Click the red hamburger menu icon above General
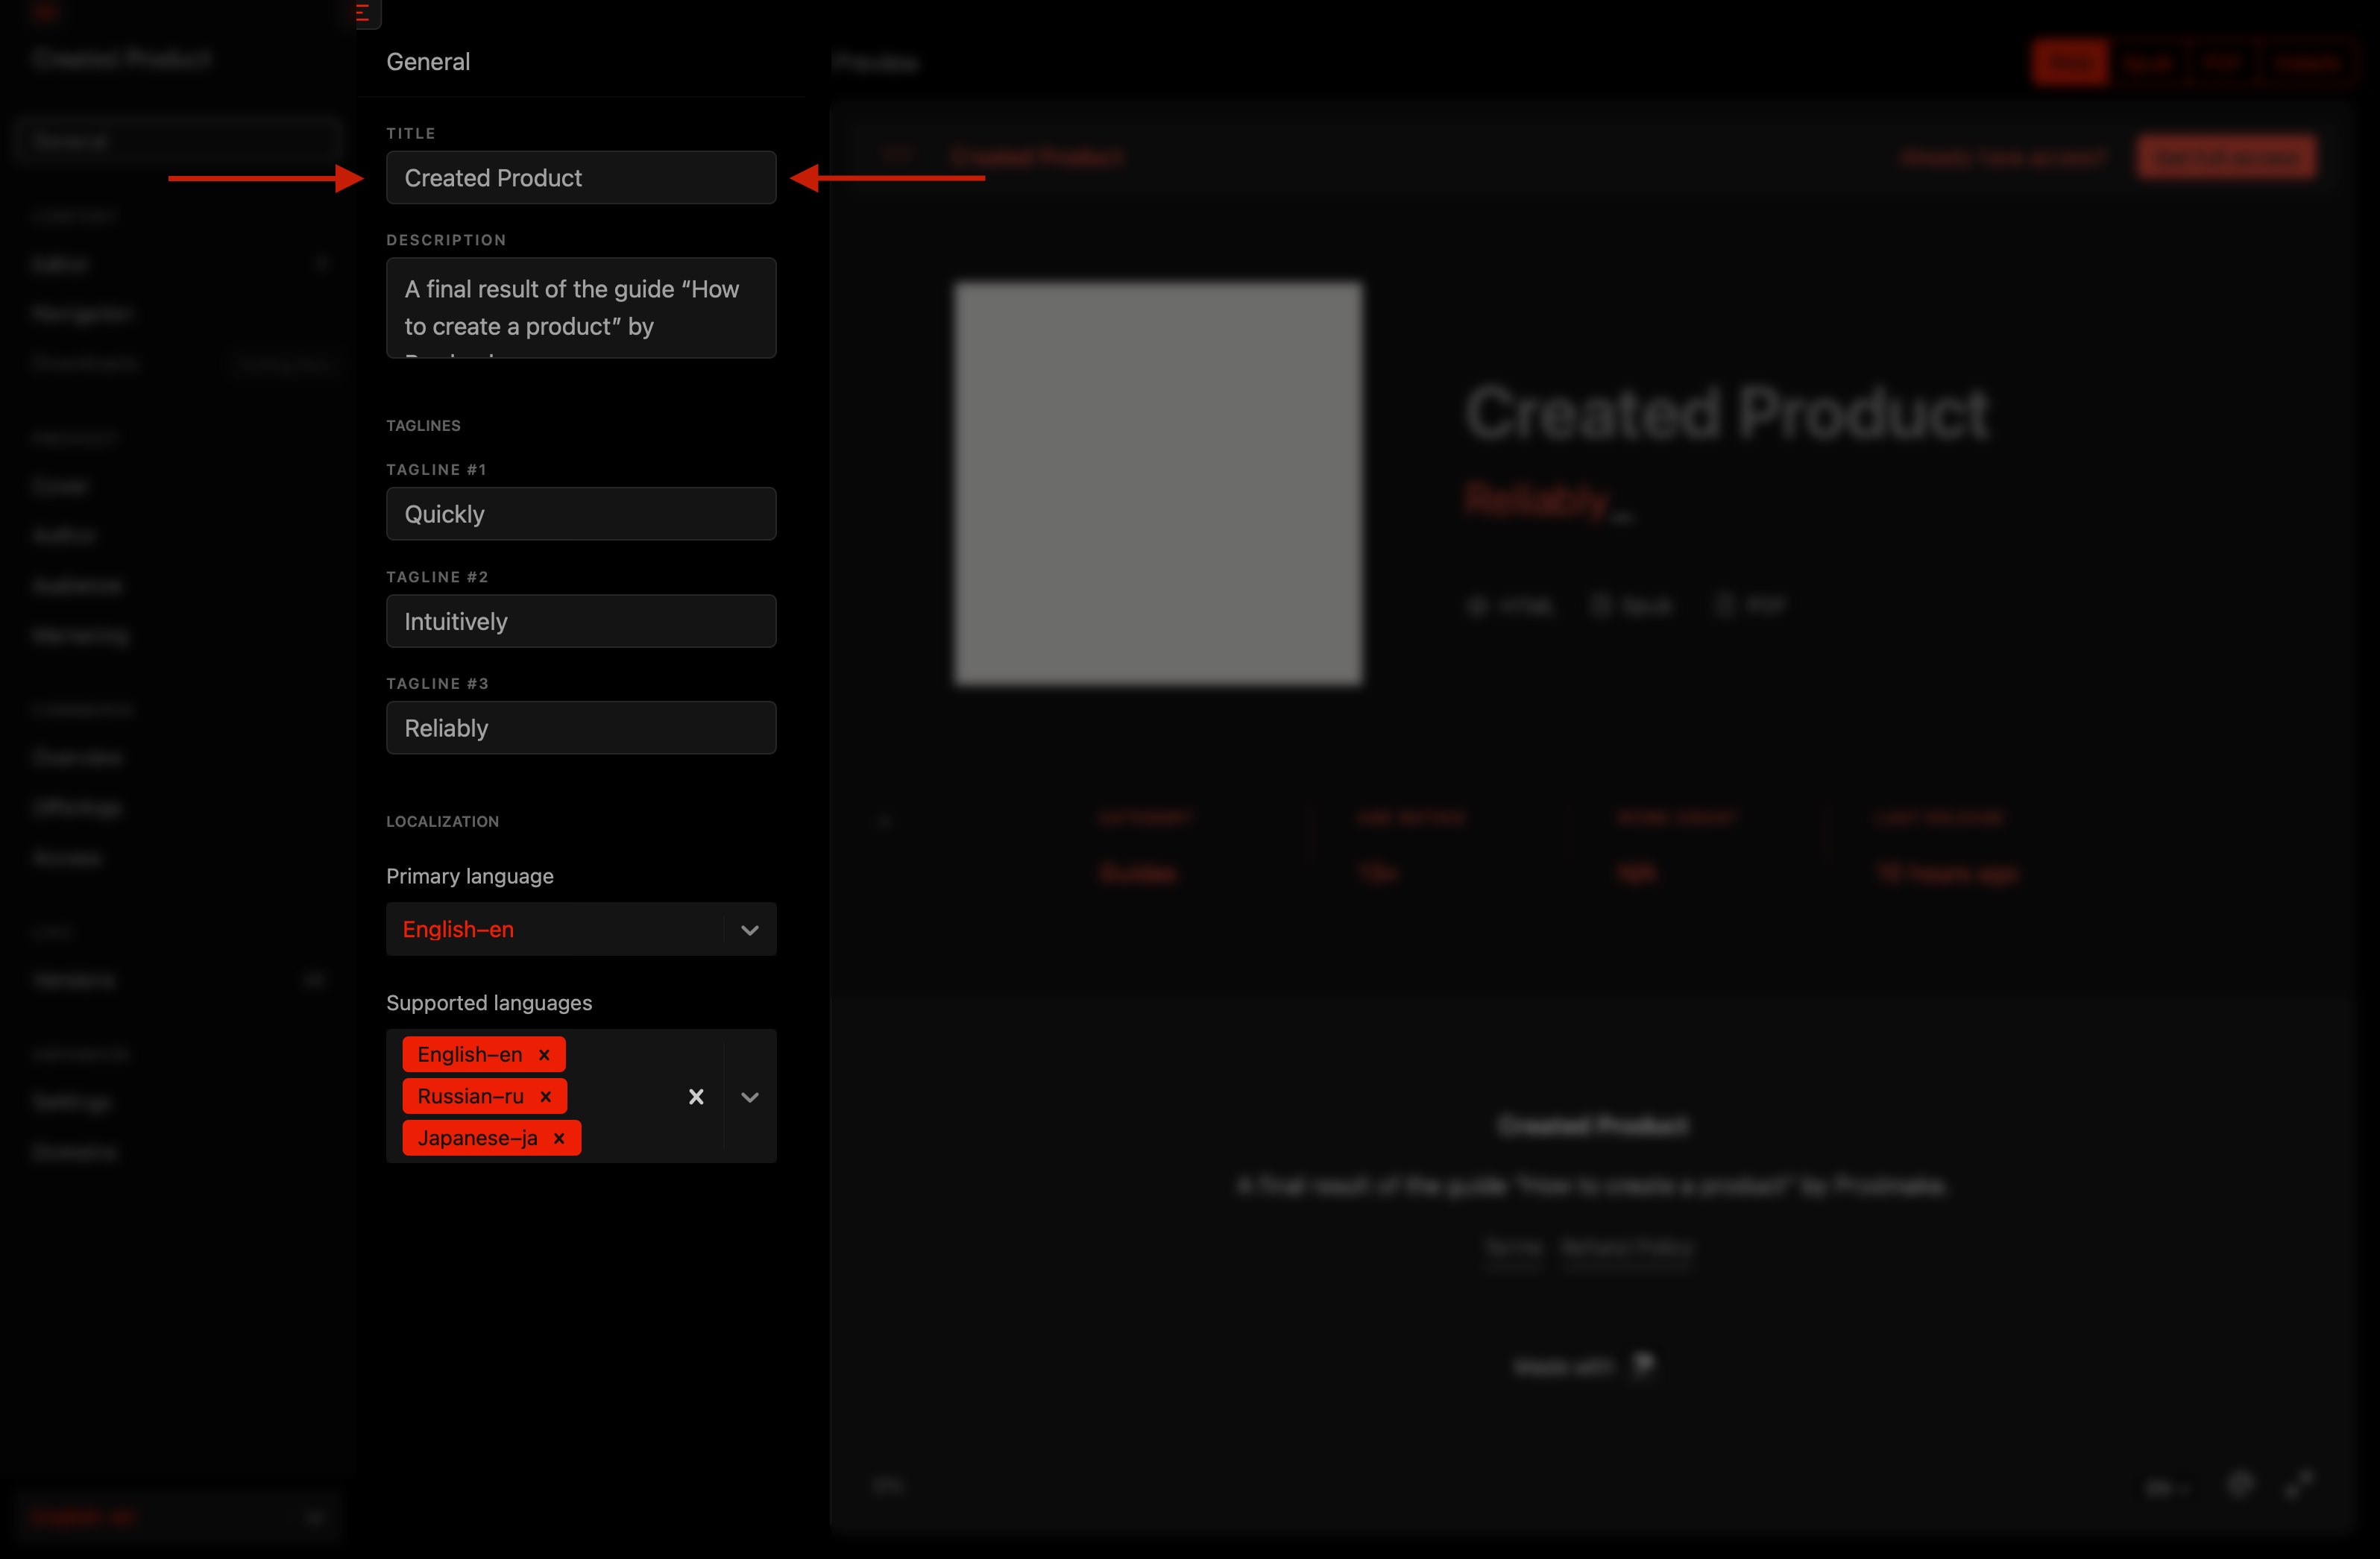 coord(363,13)
